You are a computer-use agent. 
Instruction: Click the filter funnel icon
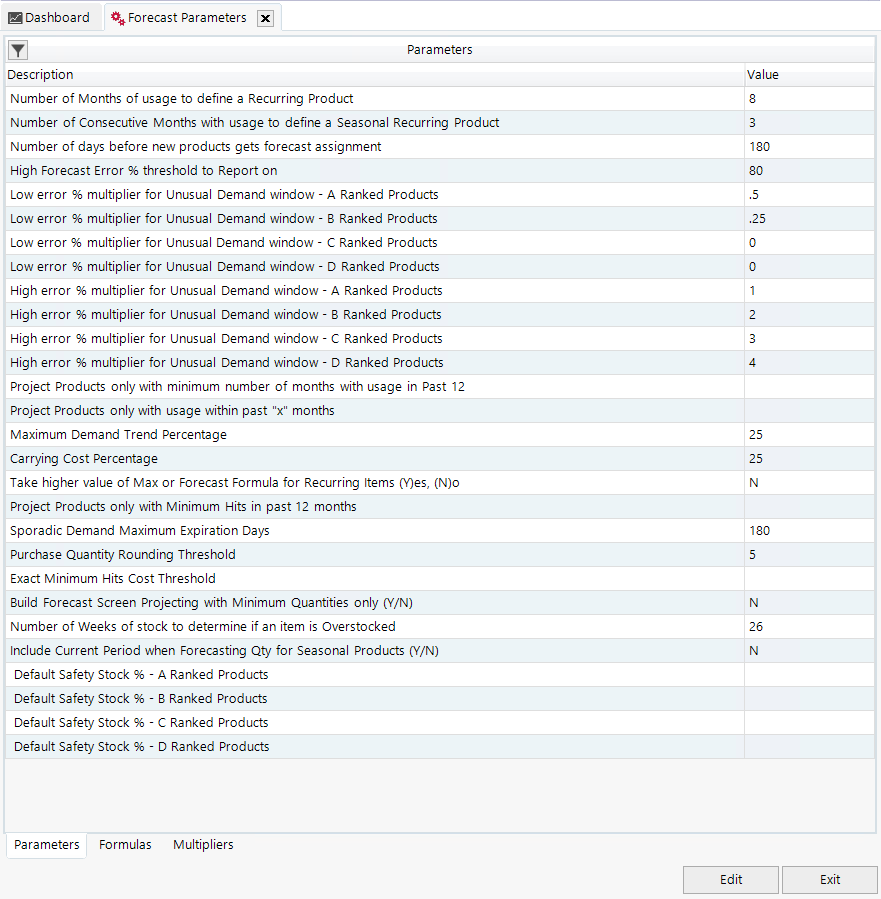18,50
